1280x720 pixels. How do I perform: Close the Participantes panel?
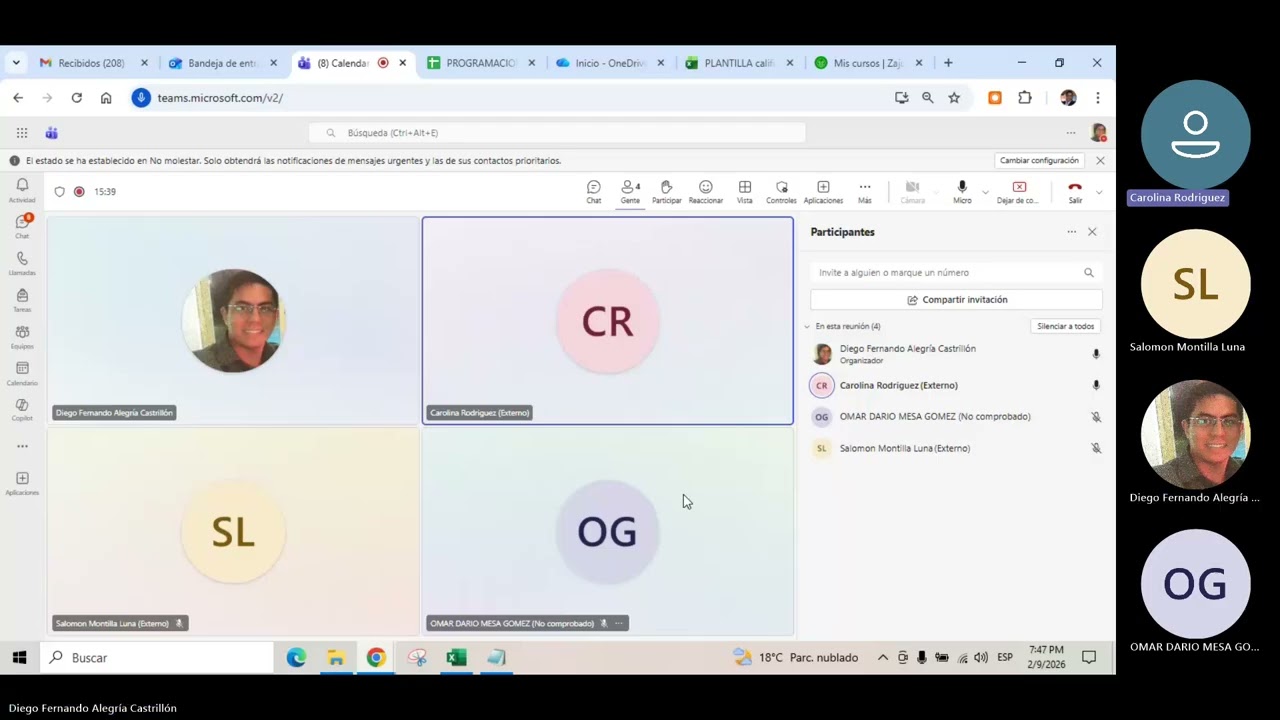point(1092,232)
